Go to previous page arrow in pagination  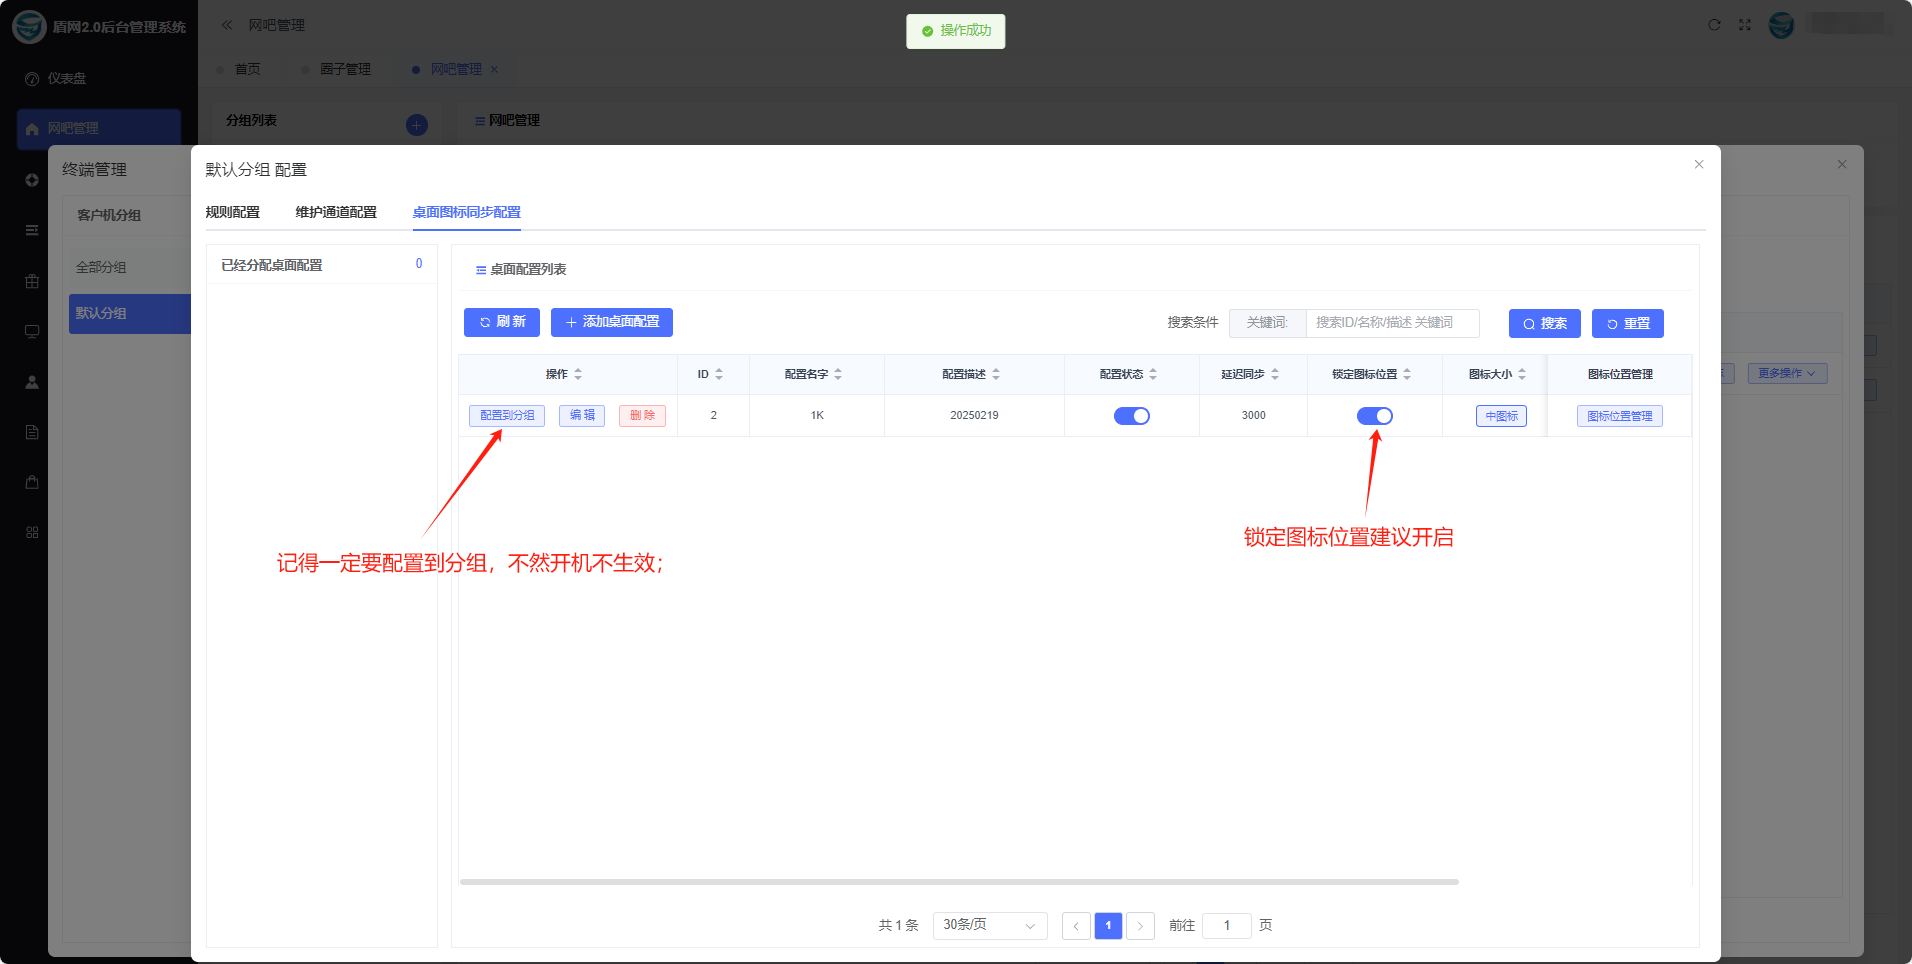point(1076,926)
